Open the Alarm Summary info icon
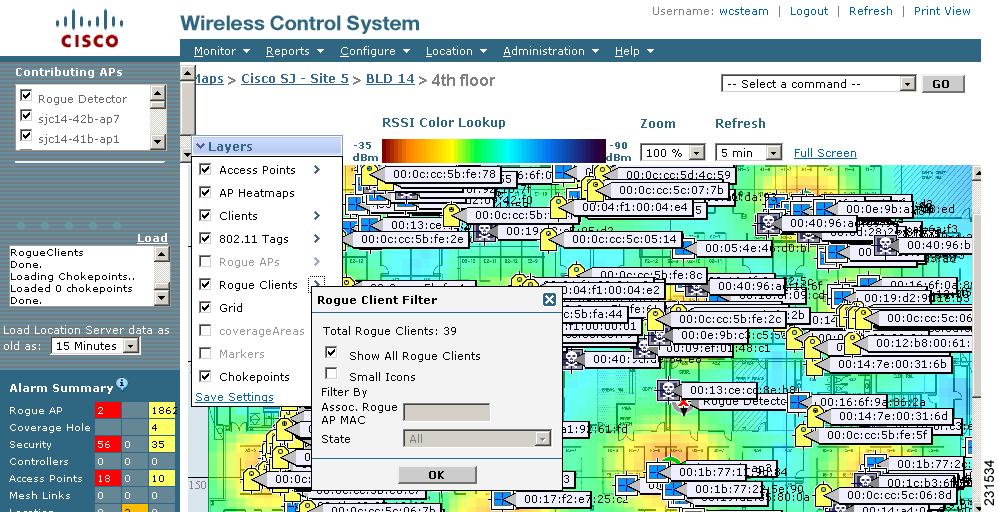The width and height of the screenshot is (998, 512). 122,384
